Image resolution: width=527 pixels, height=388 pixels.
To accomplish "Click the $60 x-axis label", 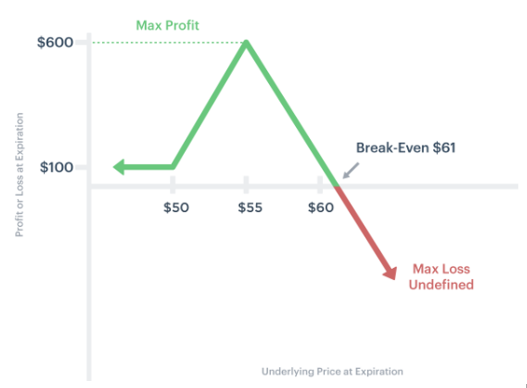I will click(321, 207).
